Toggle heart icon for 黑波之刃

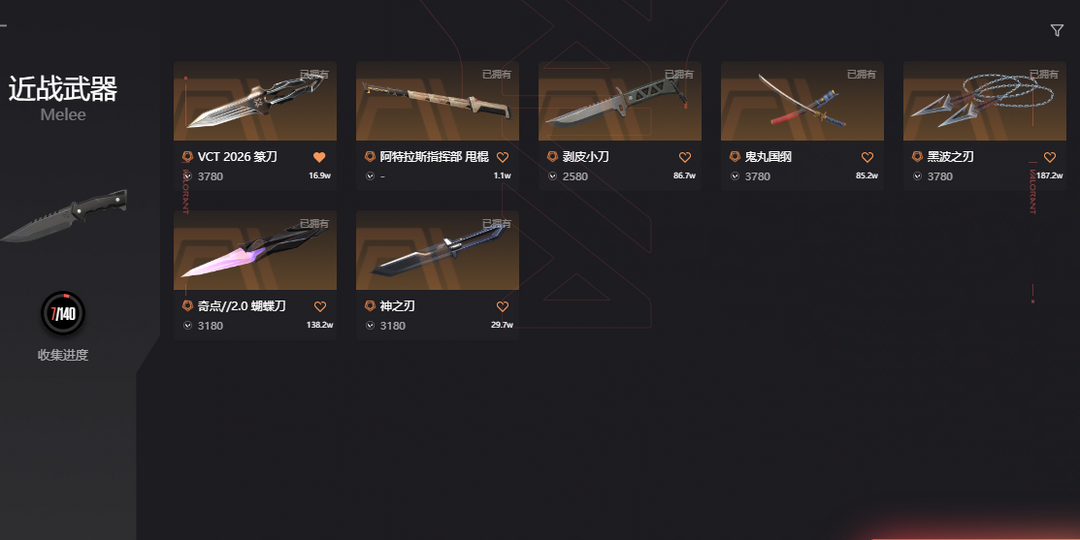tap(1050, 157)
